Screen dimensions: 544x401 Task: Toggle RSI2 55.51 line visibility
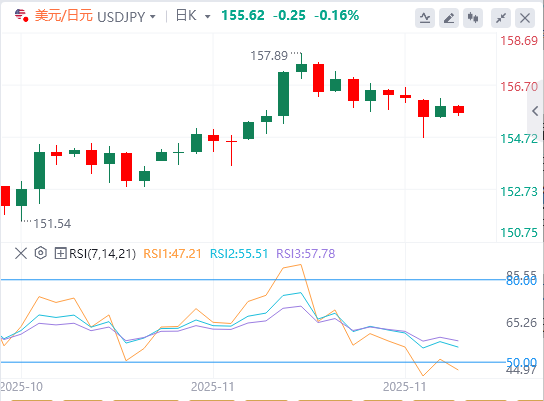click(x=239, y=254)
